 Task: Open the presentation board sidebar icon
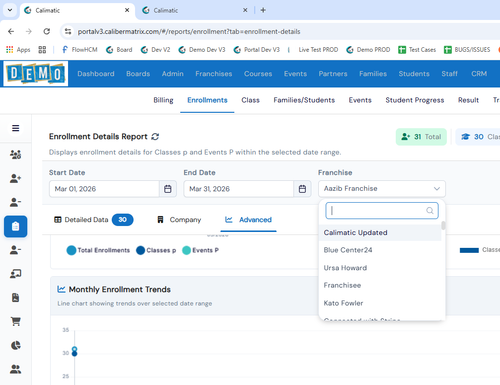pos(15,274)
